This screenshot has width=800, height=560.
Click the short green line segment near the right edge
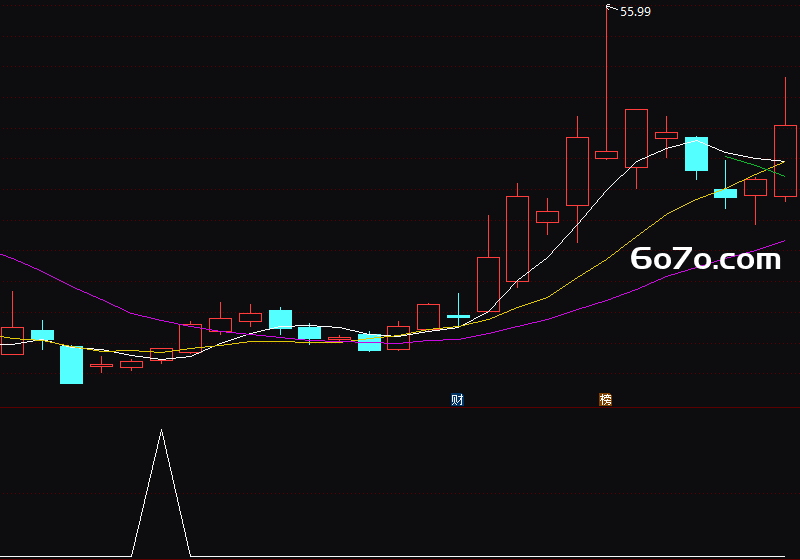[x=755, y=166]
